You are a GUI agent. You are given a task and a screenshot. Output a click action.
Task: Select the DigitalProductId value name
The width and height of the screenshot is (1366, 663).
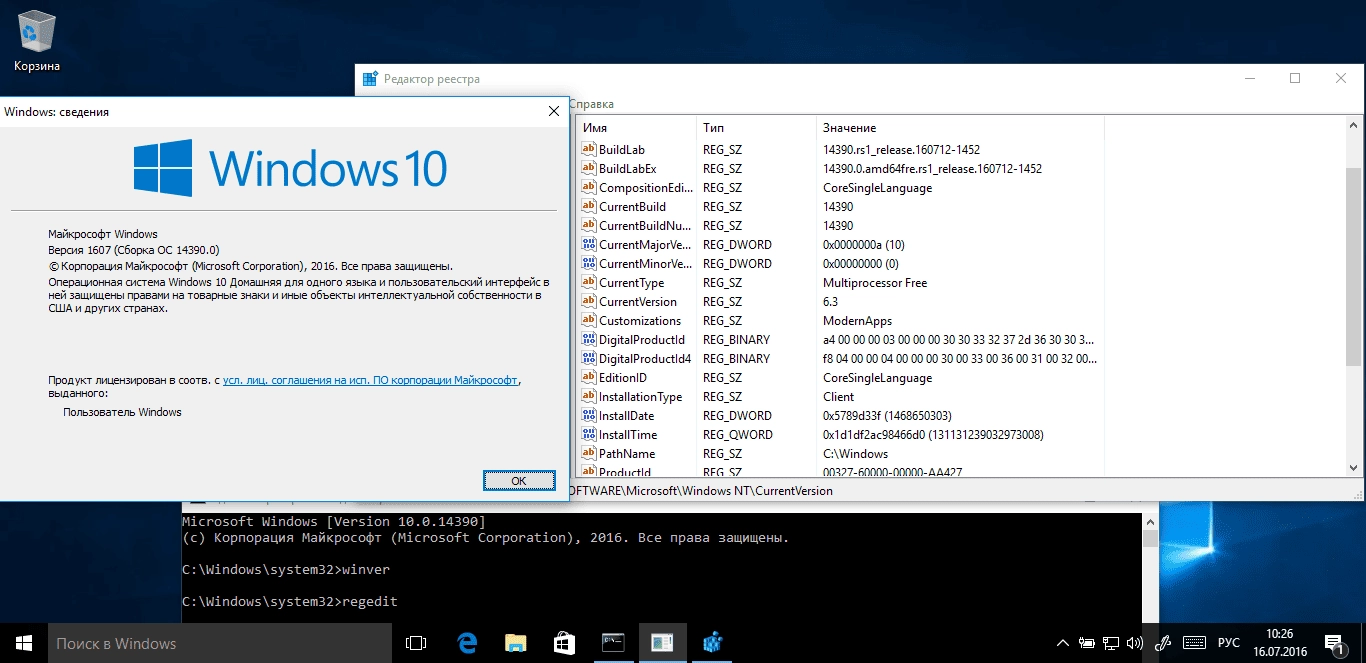tap(642, 340)
